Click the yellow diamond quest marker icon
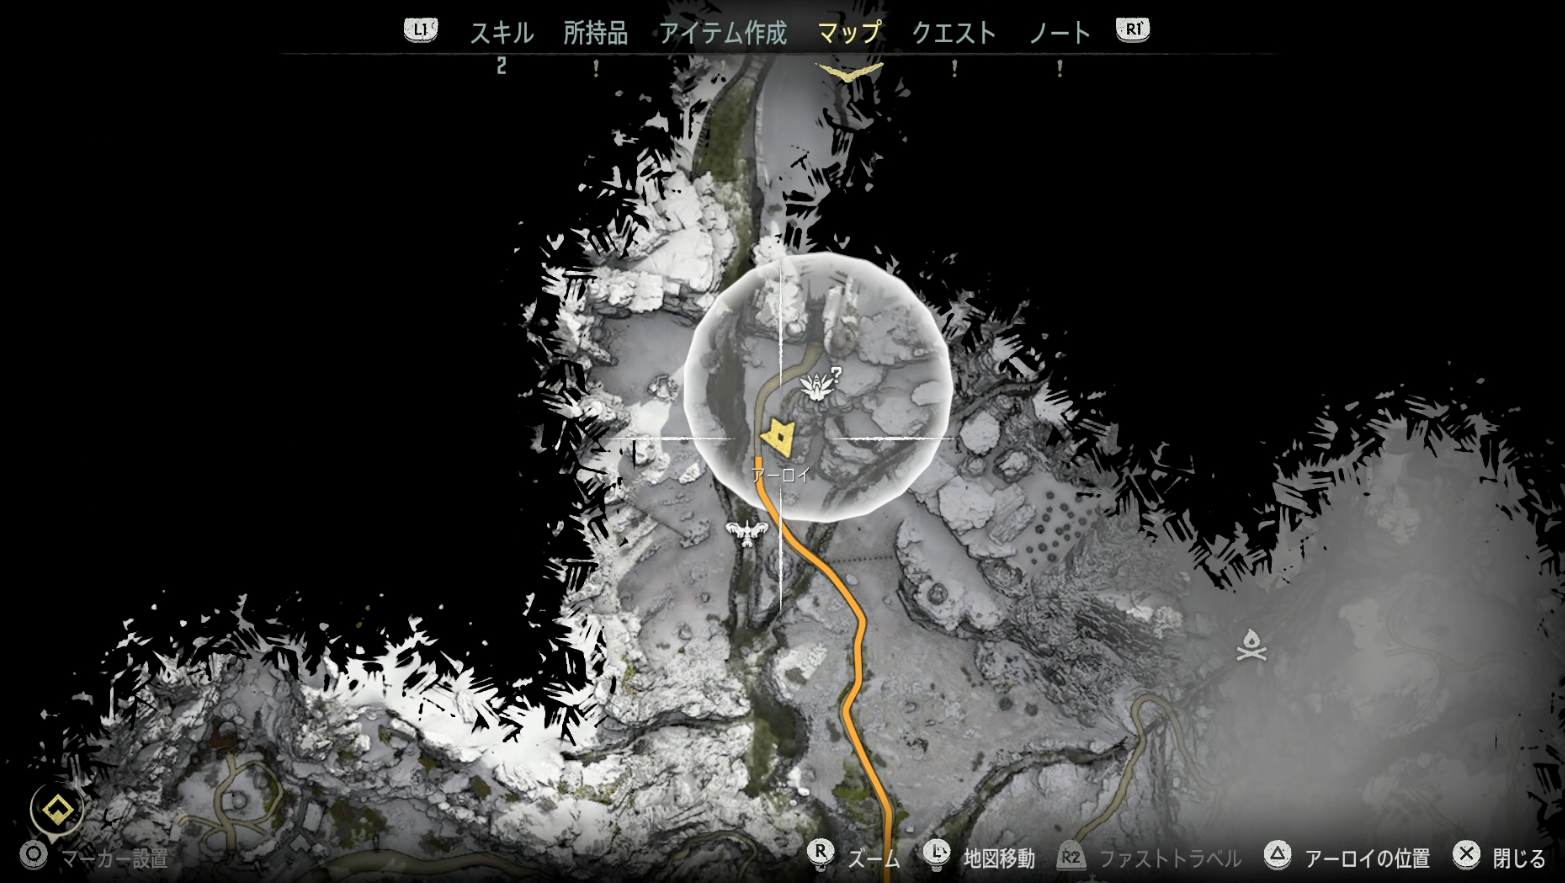1565x883 pixels. tap(57, 809)
